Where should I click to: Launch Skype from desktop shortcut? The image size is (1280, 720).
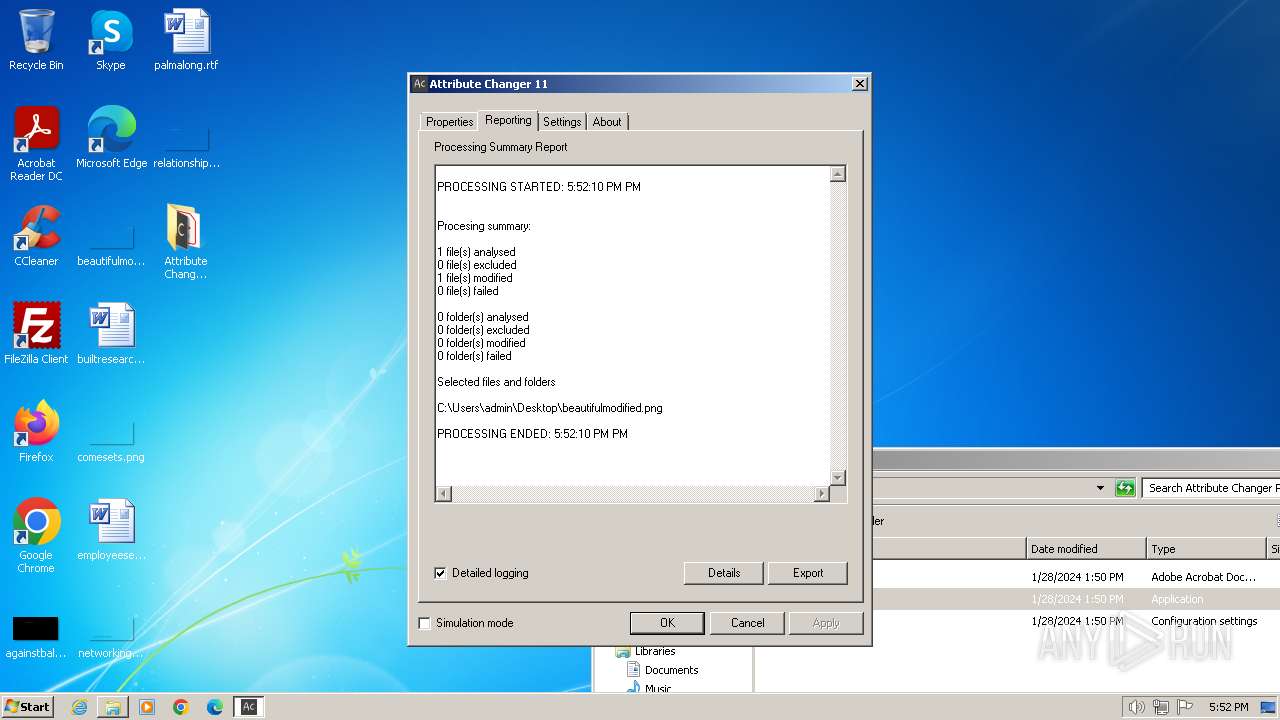pos(111,40)
